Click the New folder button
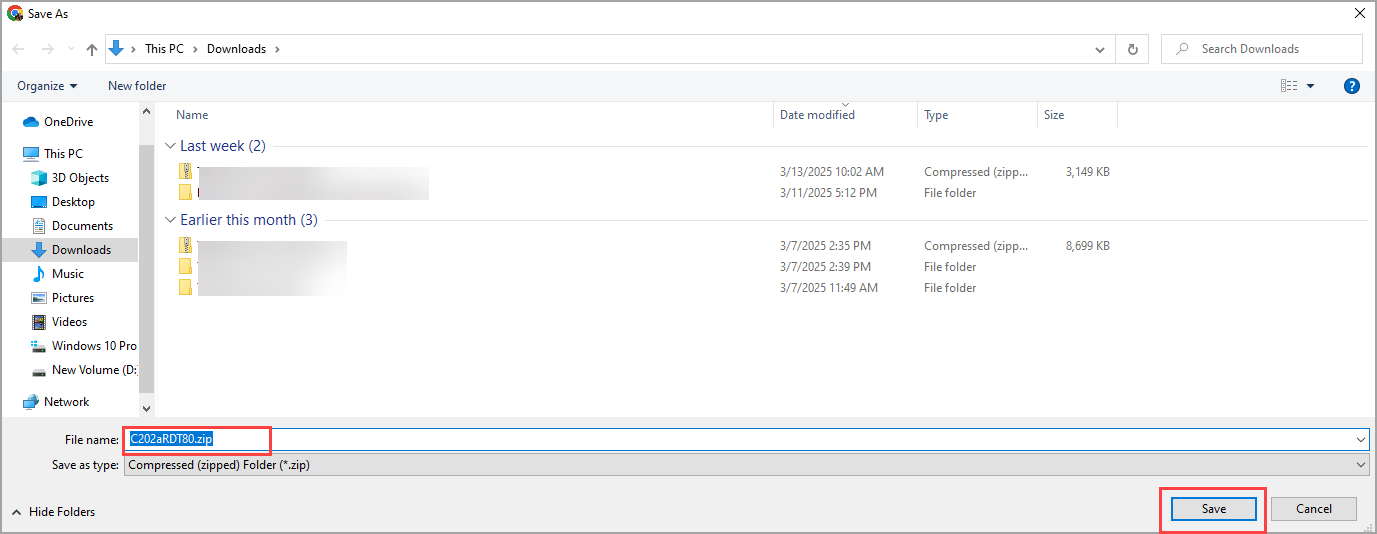The height and width of the screenshot is (534, 1377). click(137, 86)
